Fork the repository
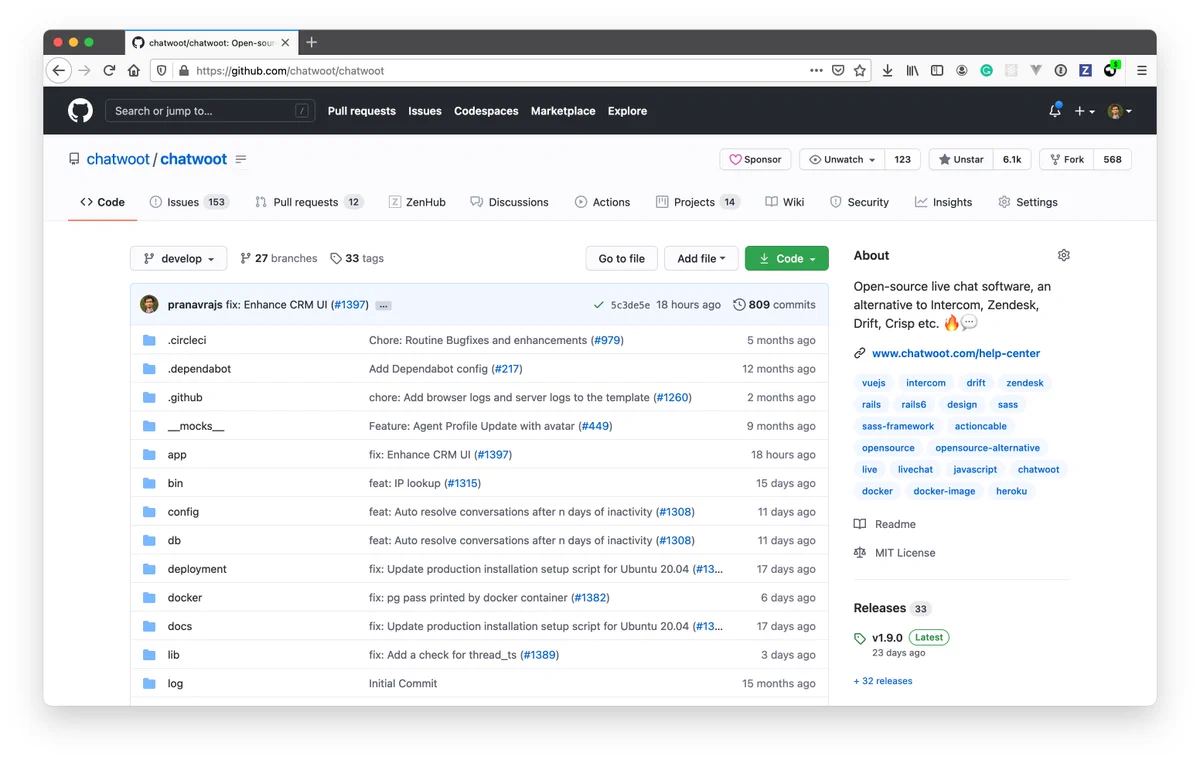Screen dimensions: 1200x763 (x=1066, y=159)
